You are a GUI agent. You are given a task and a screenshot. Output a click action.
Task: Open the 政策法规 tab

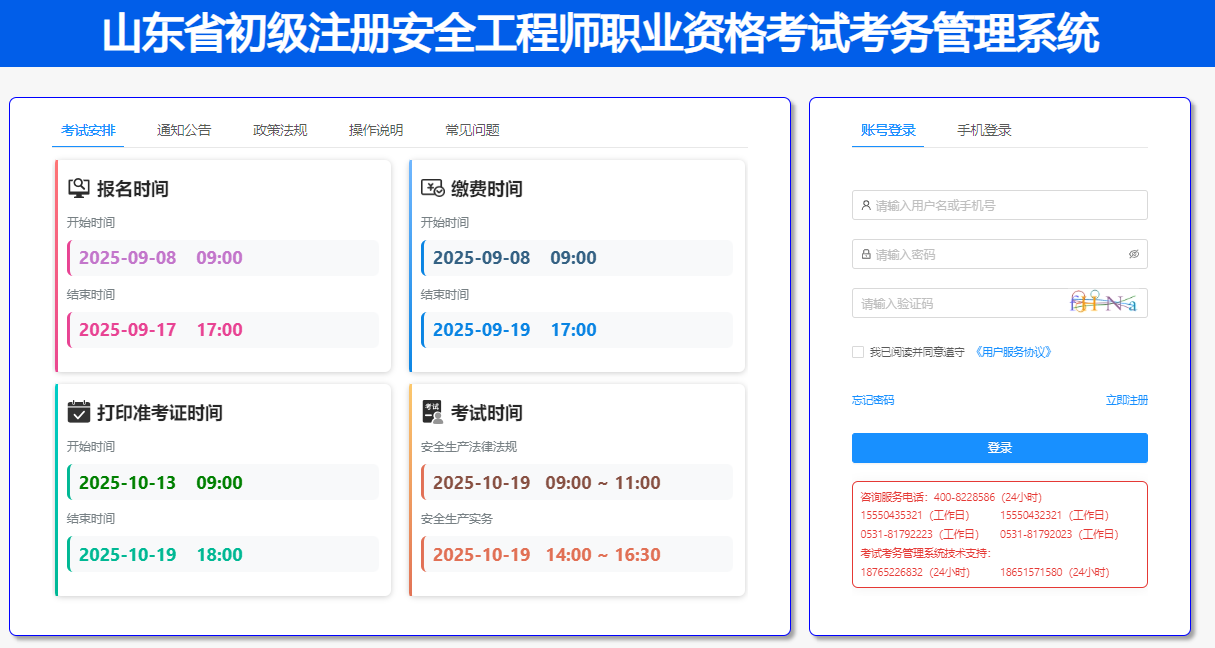tap(280, 130)
